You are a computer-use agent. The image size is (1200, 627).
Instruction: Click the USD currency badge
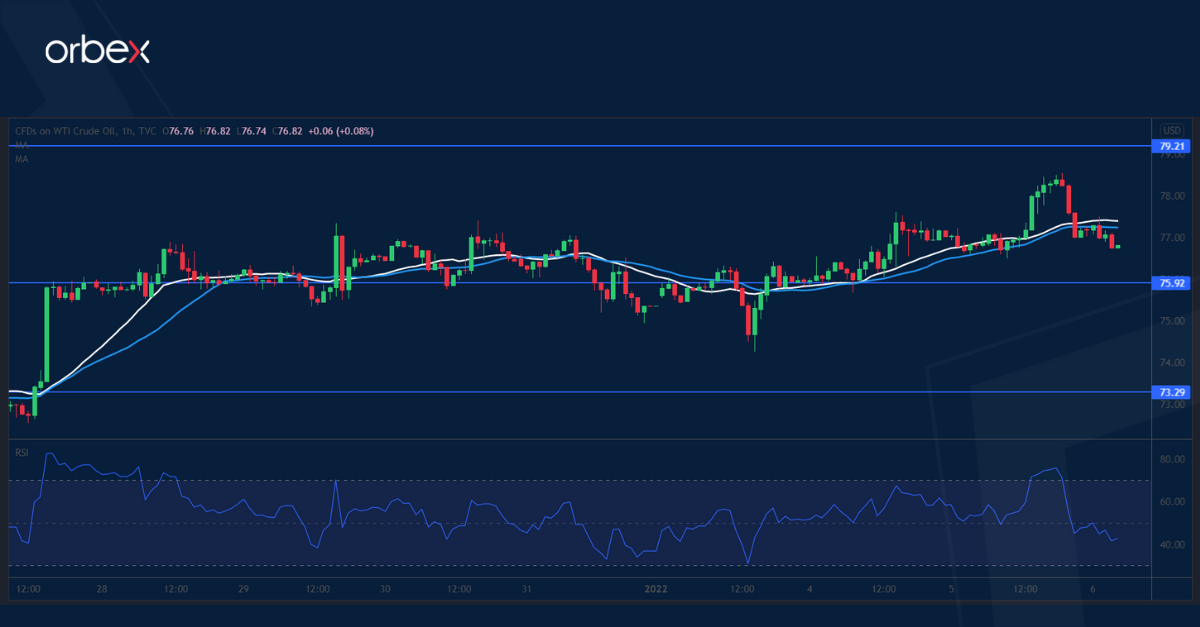pos(1170,130)
